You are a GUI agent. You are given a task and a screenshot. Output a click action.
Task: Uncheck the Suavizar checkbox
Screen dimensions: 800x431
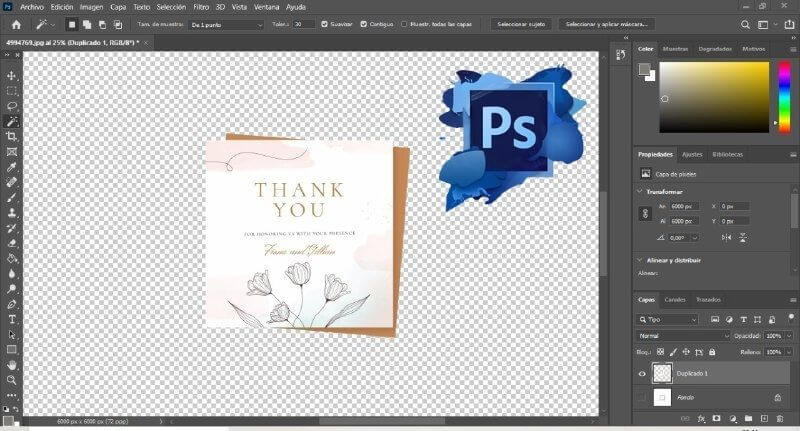pyautogui.click(x=323, y=23)
